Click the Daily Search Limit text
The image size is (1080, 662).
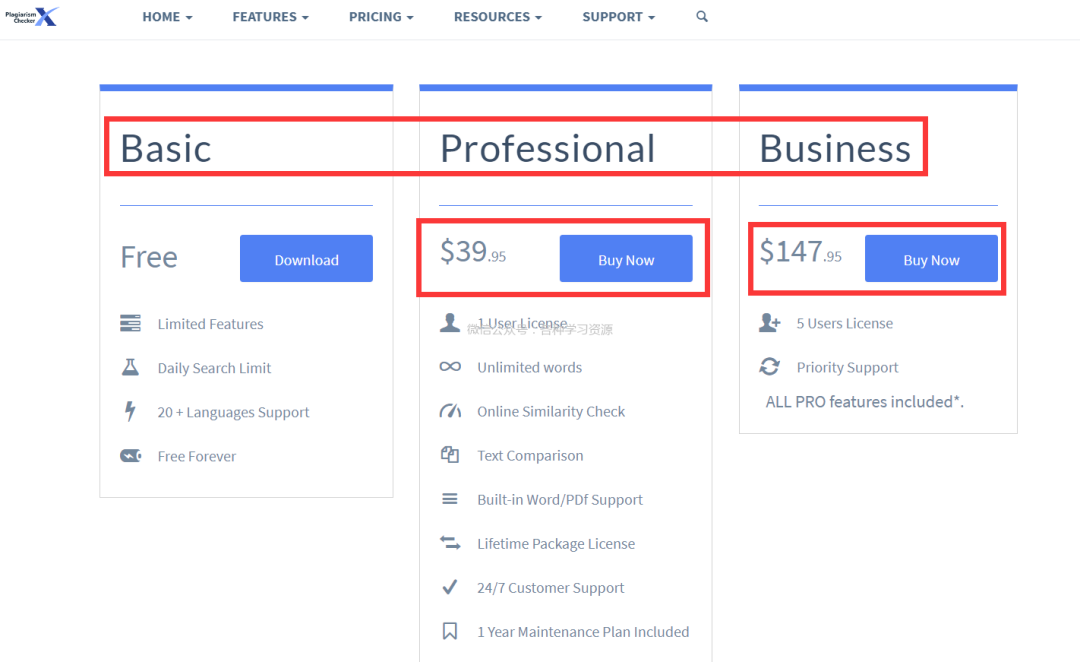pos(214,368)
